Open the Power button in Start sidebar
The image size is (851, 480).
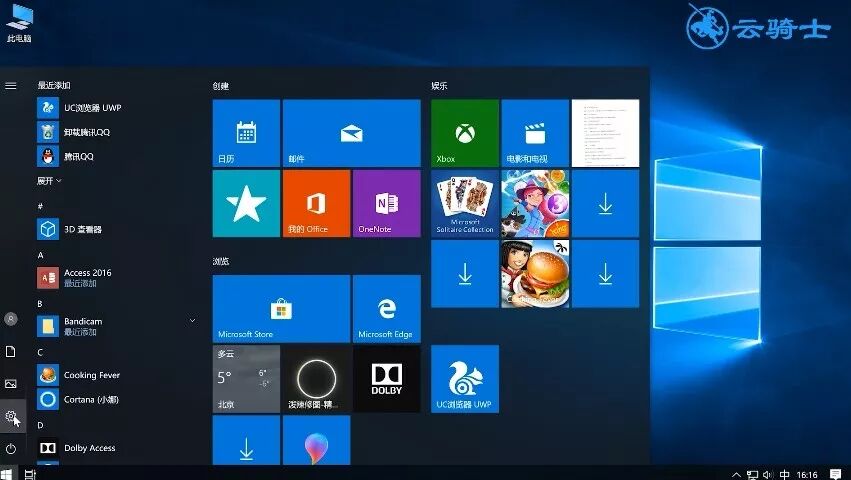(11, 449)
